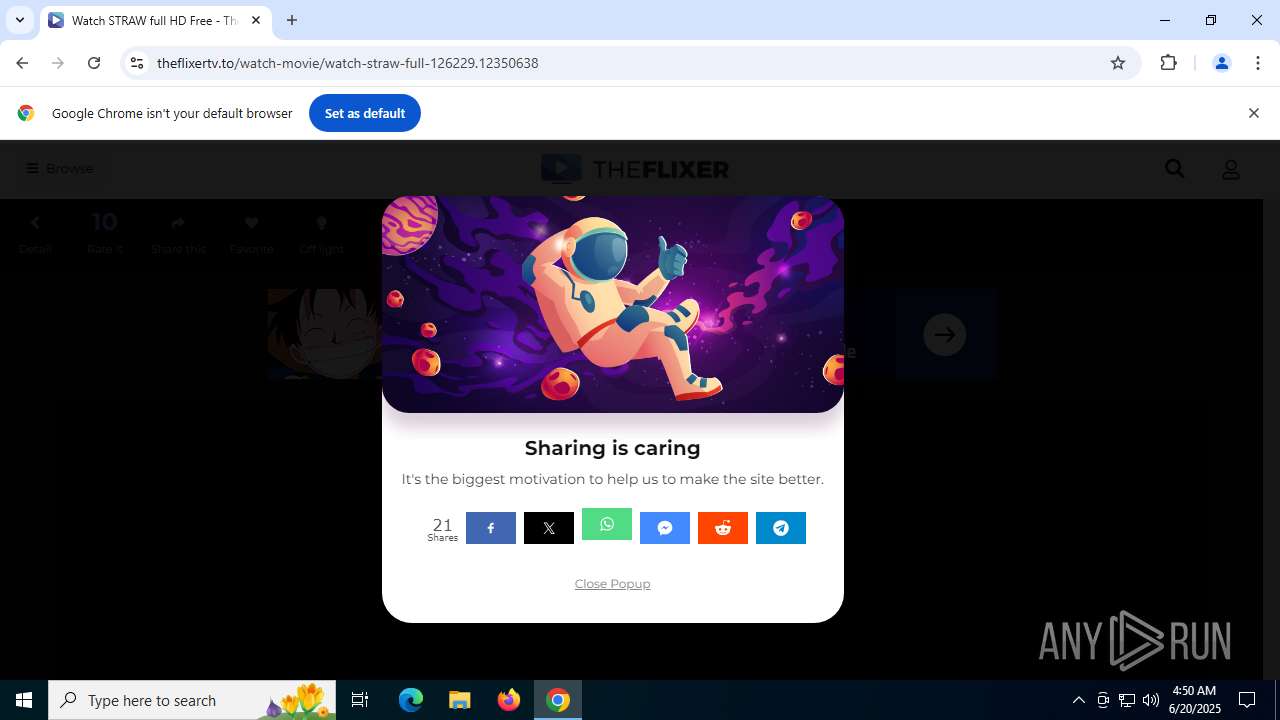This screenshot has width=1280, height=720.
Task: Launch Firefox from taskbar
Action: click(509, 700)
